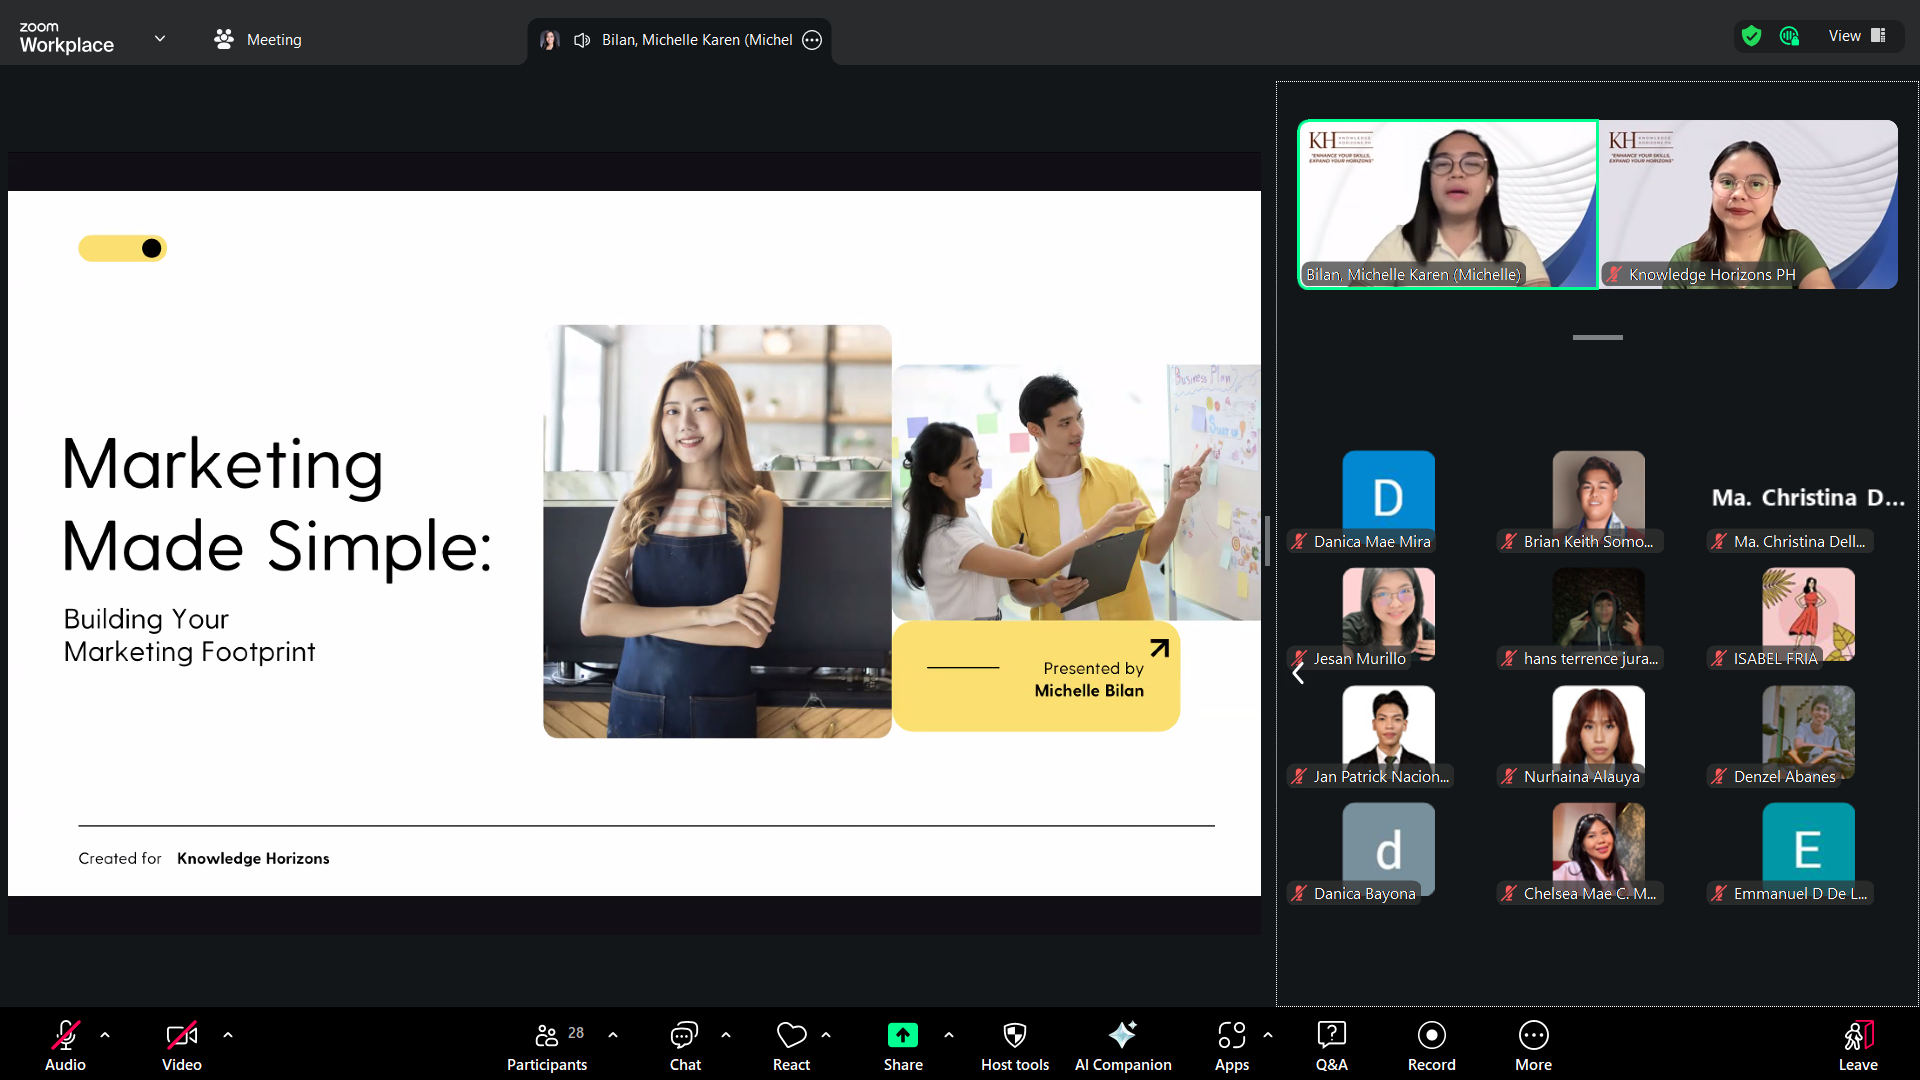Viewport: 1920px width, 1080px height.
Task: Open Host tools shield icon
Action: click(x=1014, y=1035)
